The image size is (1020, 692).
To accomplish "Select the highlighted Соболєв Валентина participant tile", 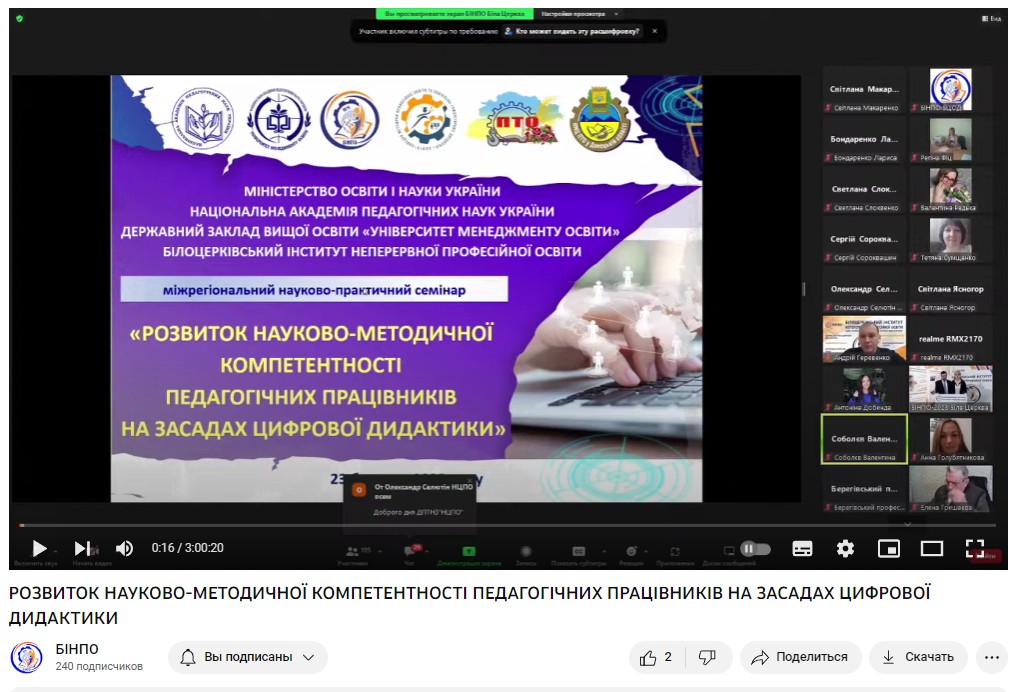I will pos(864,439).
